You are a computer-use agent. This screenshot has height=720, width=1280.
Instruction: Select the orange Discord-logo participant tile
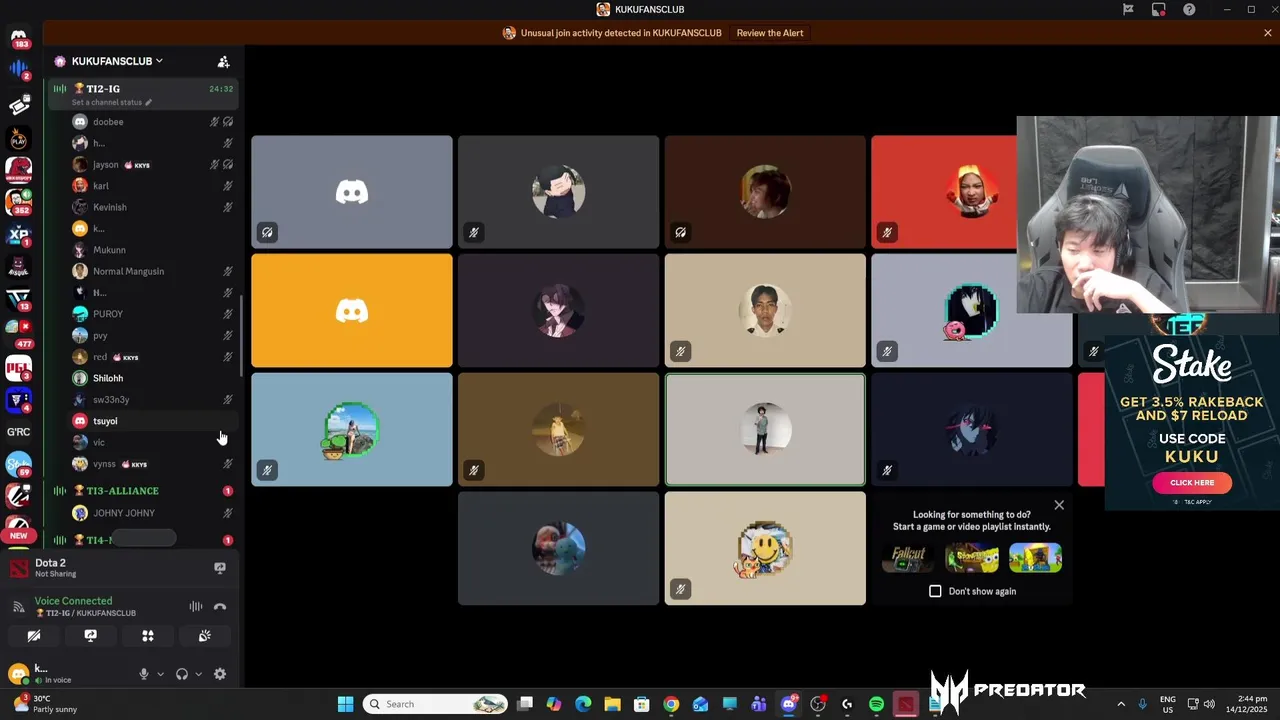(x=352, y=311)
